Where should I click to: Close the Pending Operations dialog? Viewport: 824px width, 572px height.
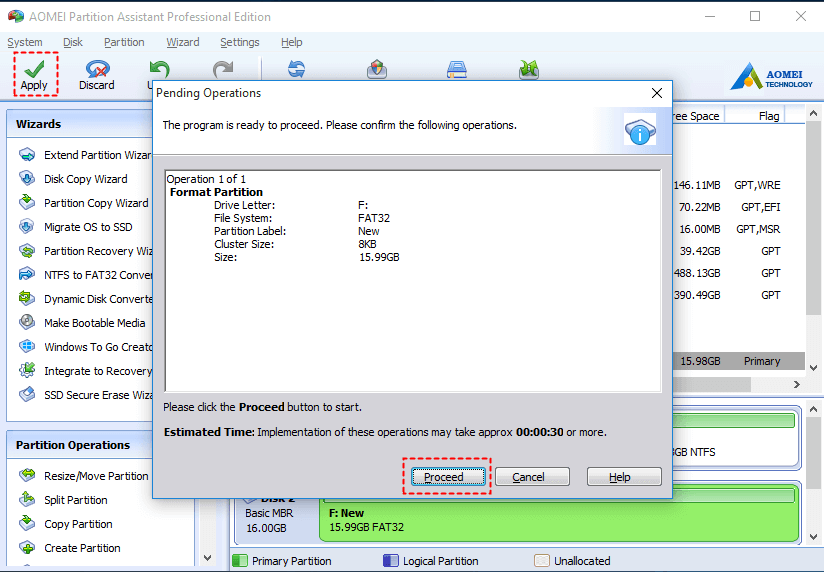click(656, 93)
